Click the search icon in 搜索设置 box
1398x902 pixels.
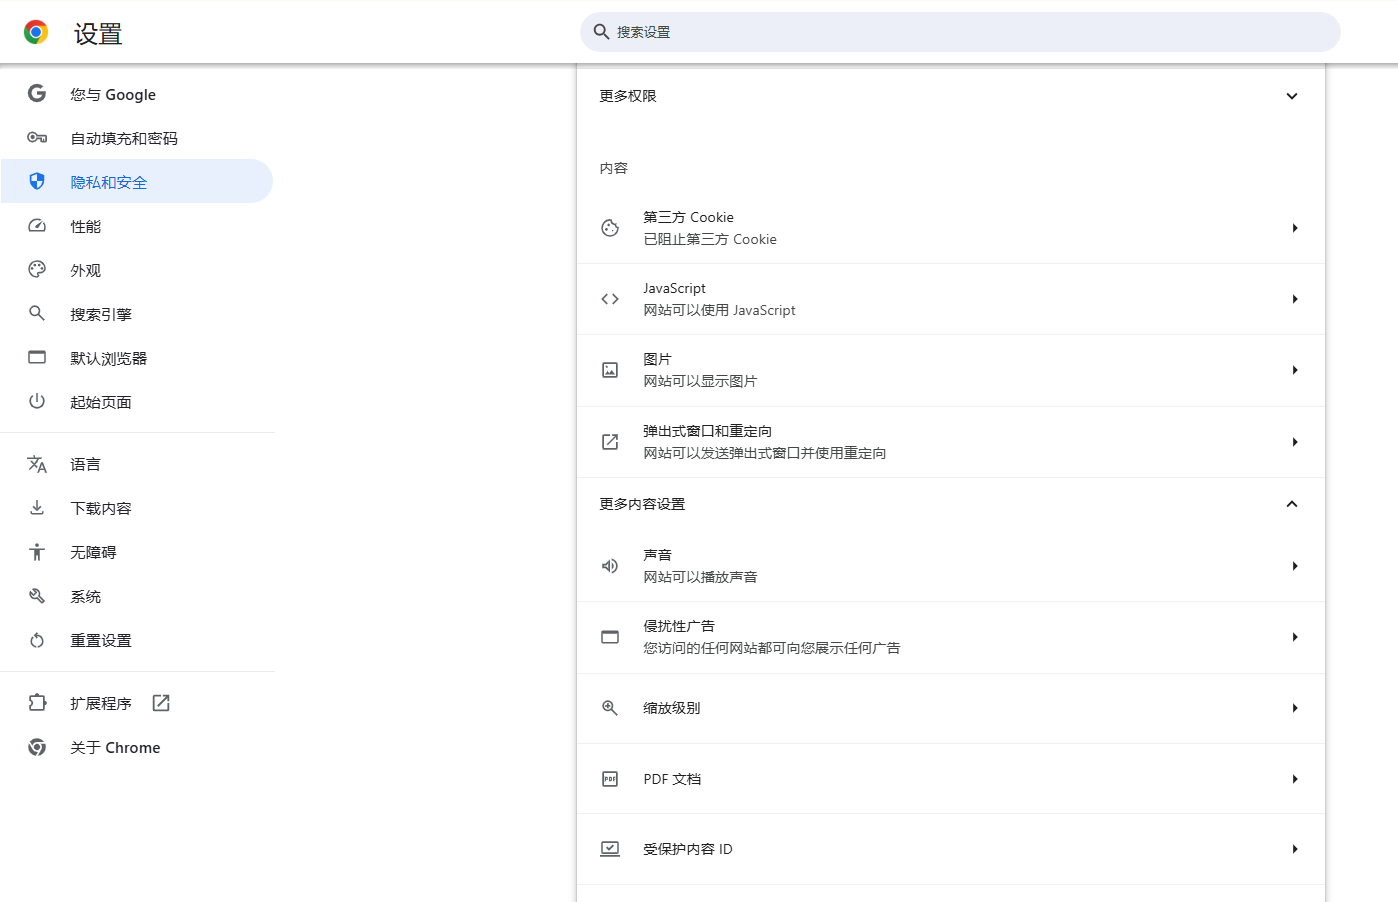pyautogui.click(x=602, y=32)
